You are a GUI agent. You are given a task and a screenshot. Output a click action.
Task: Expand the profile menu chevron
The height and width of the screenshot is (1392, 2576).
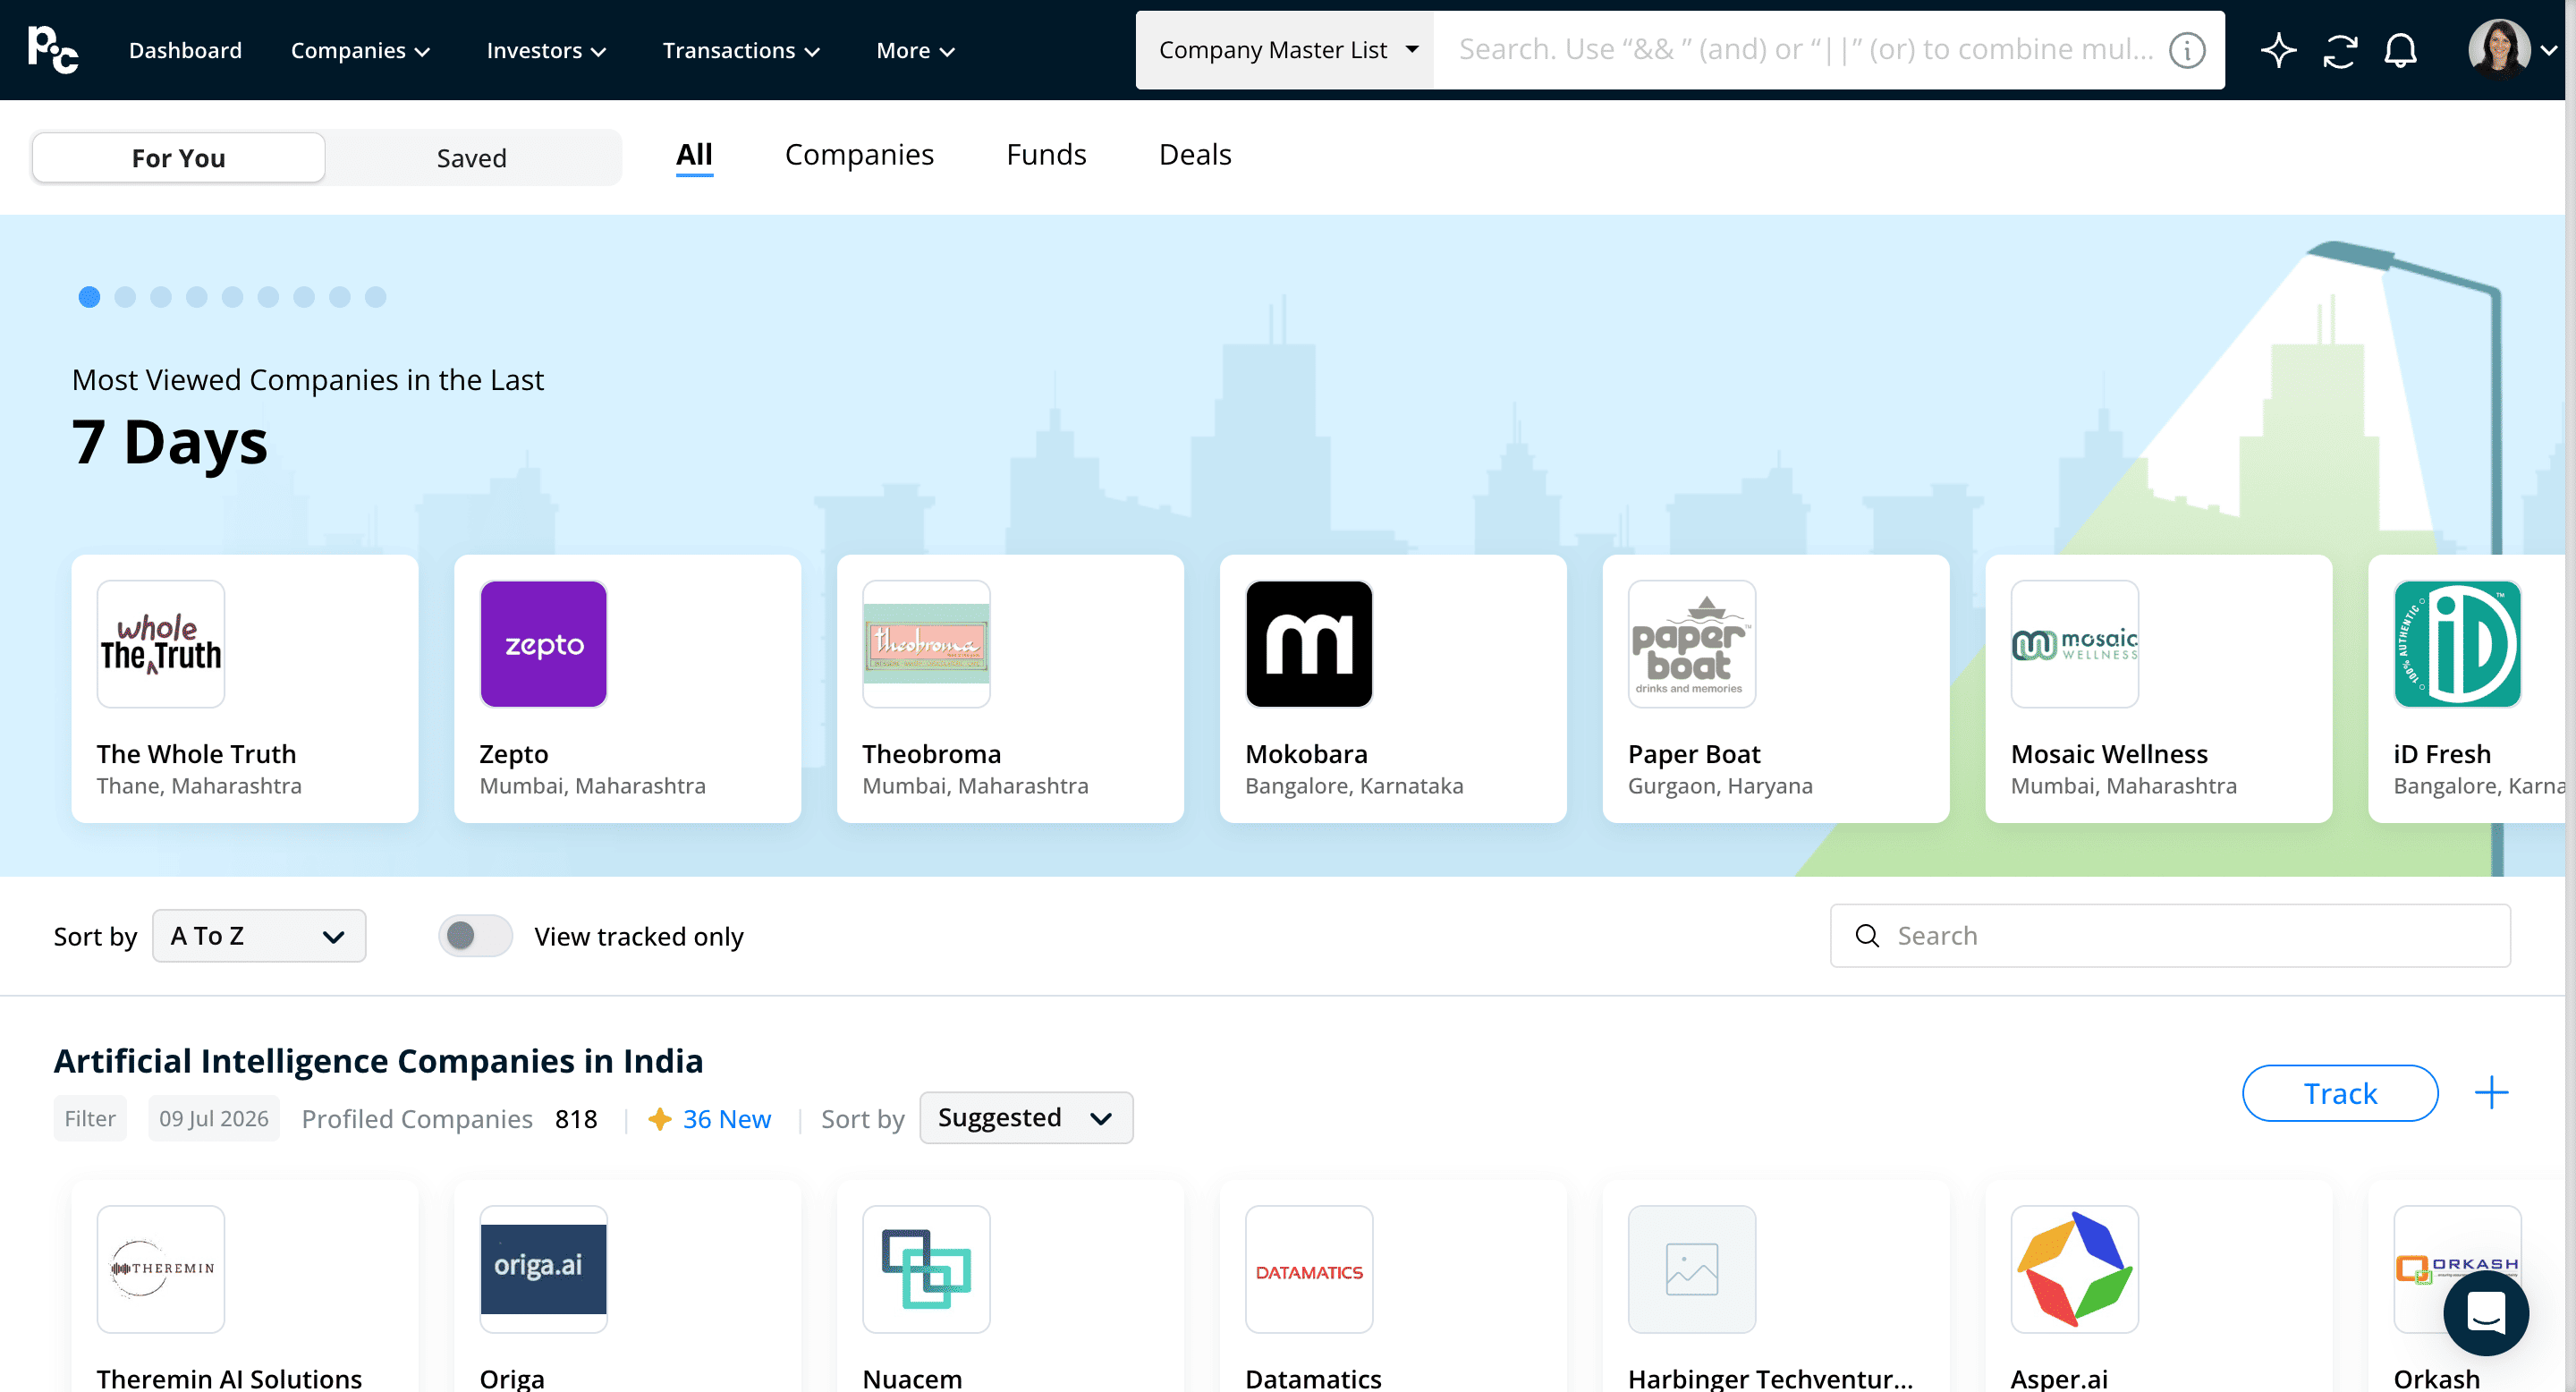coord(2549,50)
